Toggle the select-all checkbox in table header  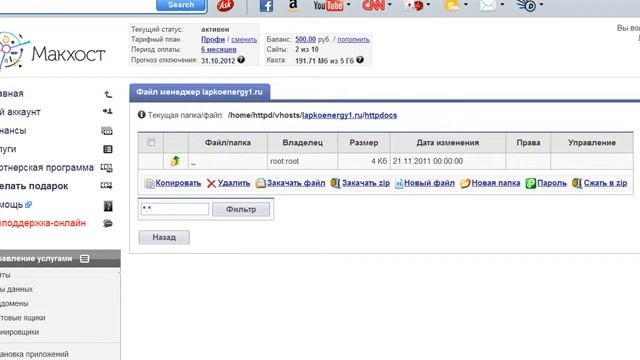(151, 142)
